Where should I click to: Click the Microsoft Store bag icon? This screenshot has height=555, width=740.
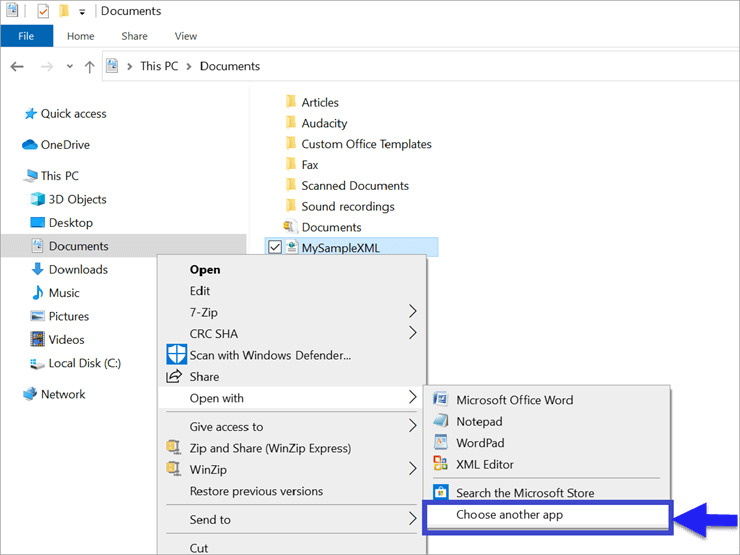point(440,493)
